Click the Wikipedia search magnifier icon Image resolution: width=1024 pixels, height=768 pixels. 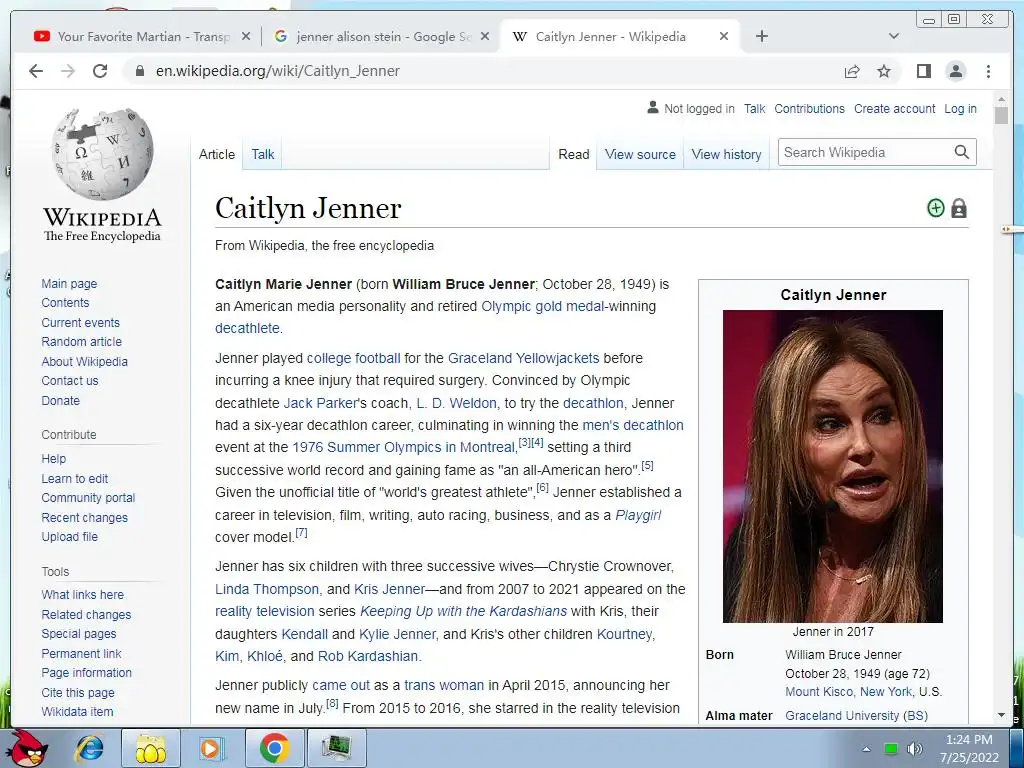tap(961, 152)
